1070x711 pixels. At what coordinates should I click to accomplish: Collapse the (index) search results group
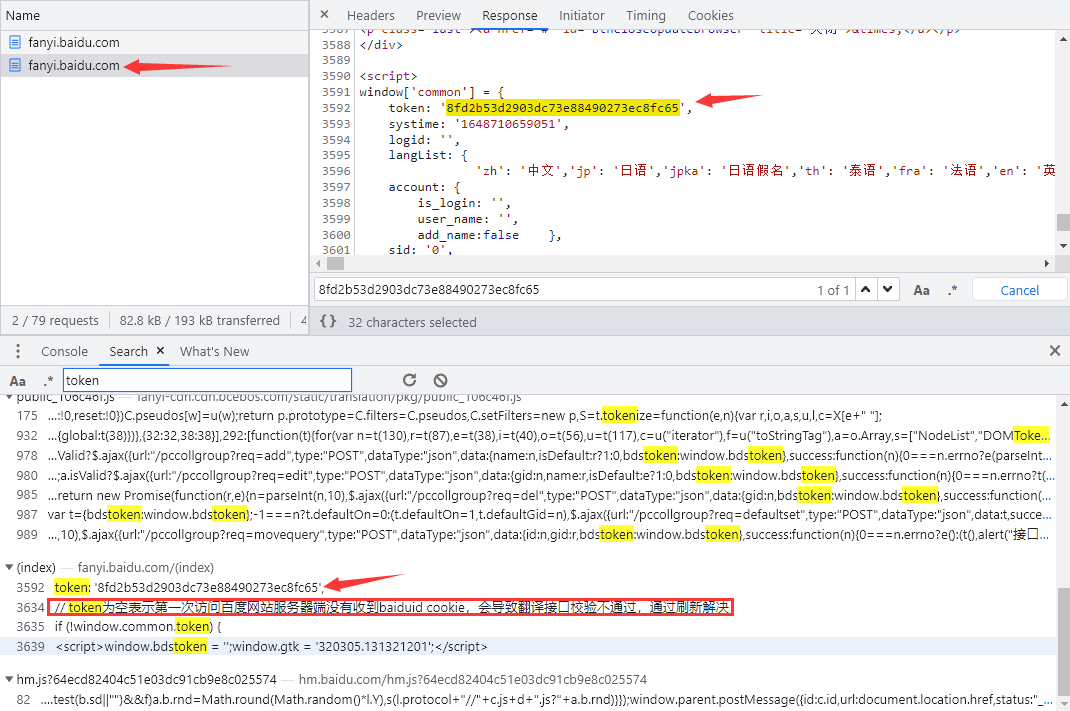pos(9,567)
